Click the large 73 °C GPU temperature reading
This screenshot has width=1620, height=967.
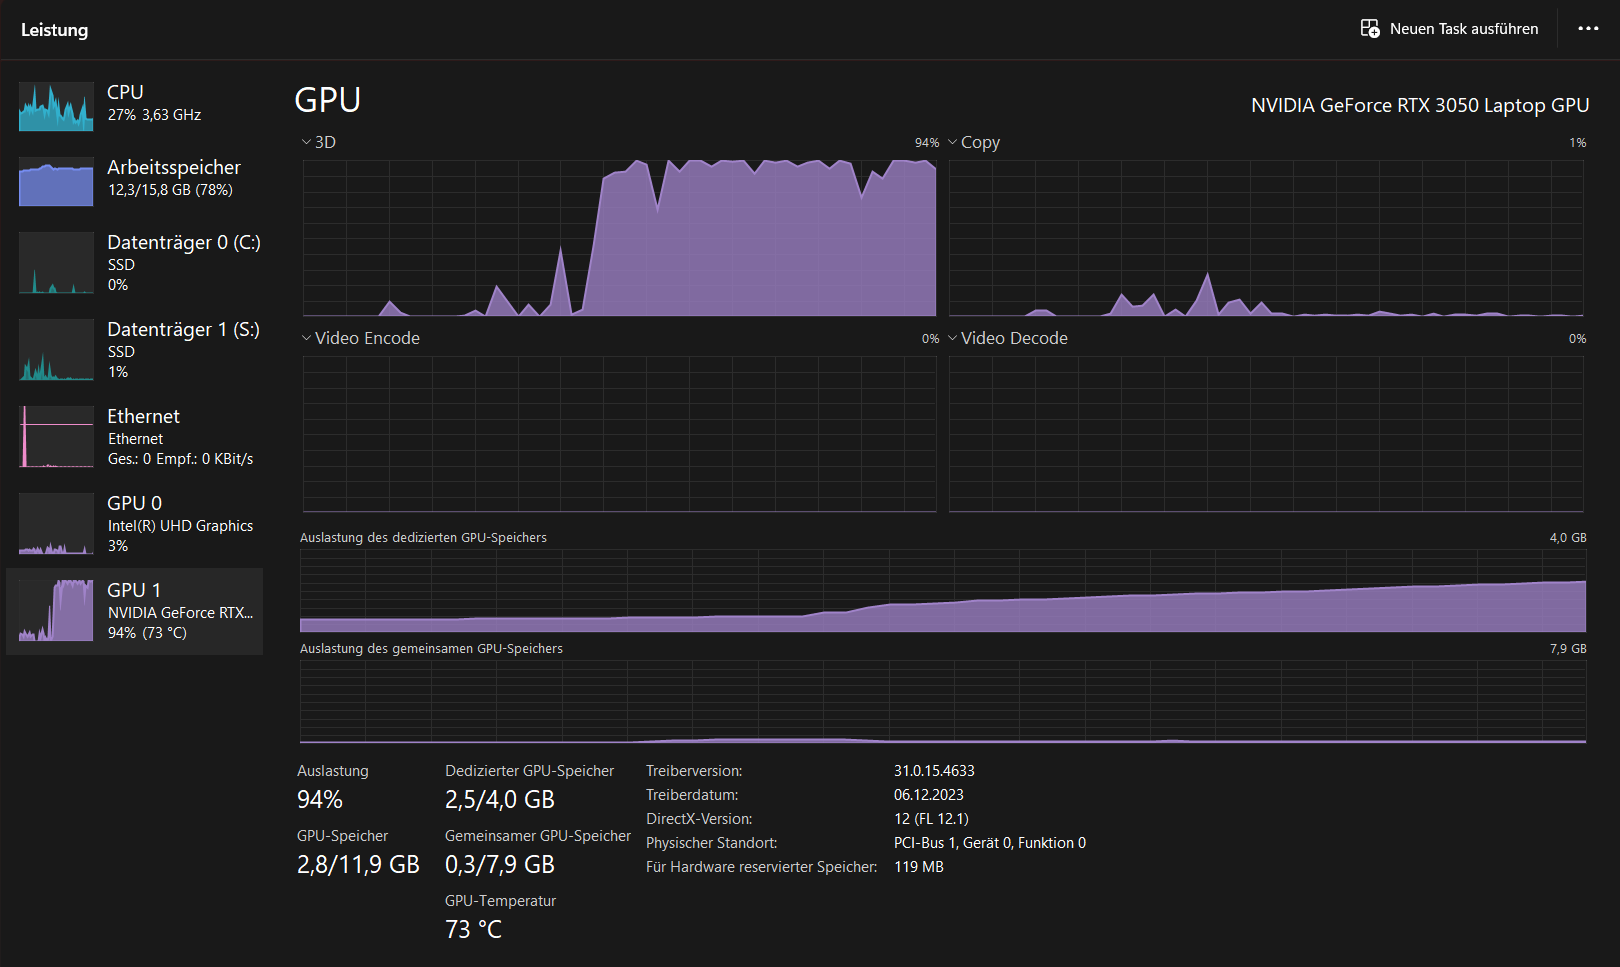coord(474,930)
